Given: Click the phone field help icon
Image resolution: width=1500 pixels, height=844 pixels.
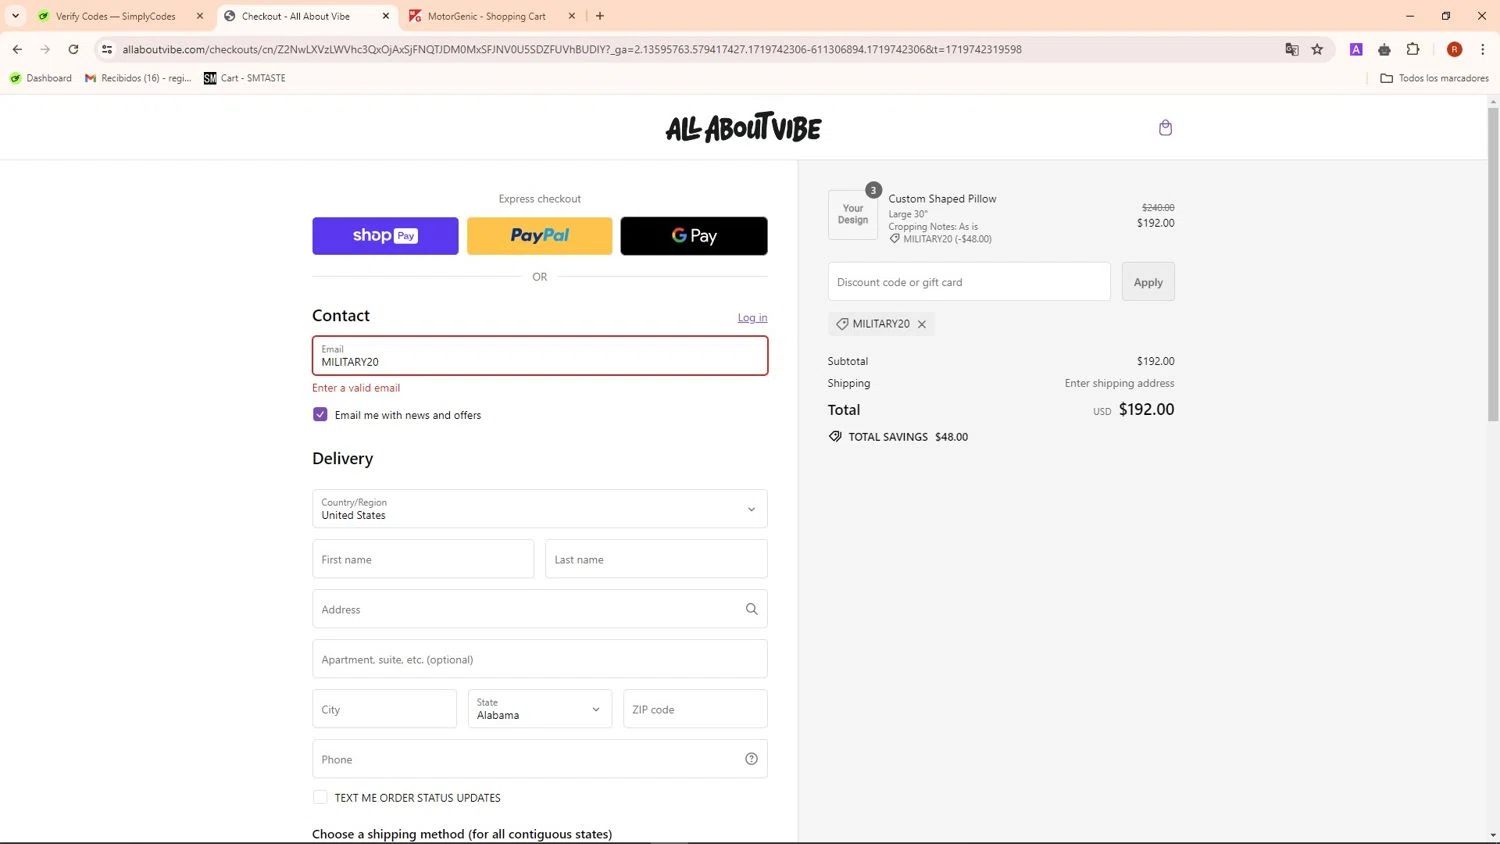Looking at the screenshot, I should click(x=751, y=759).
